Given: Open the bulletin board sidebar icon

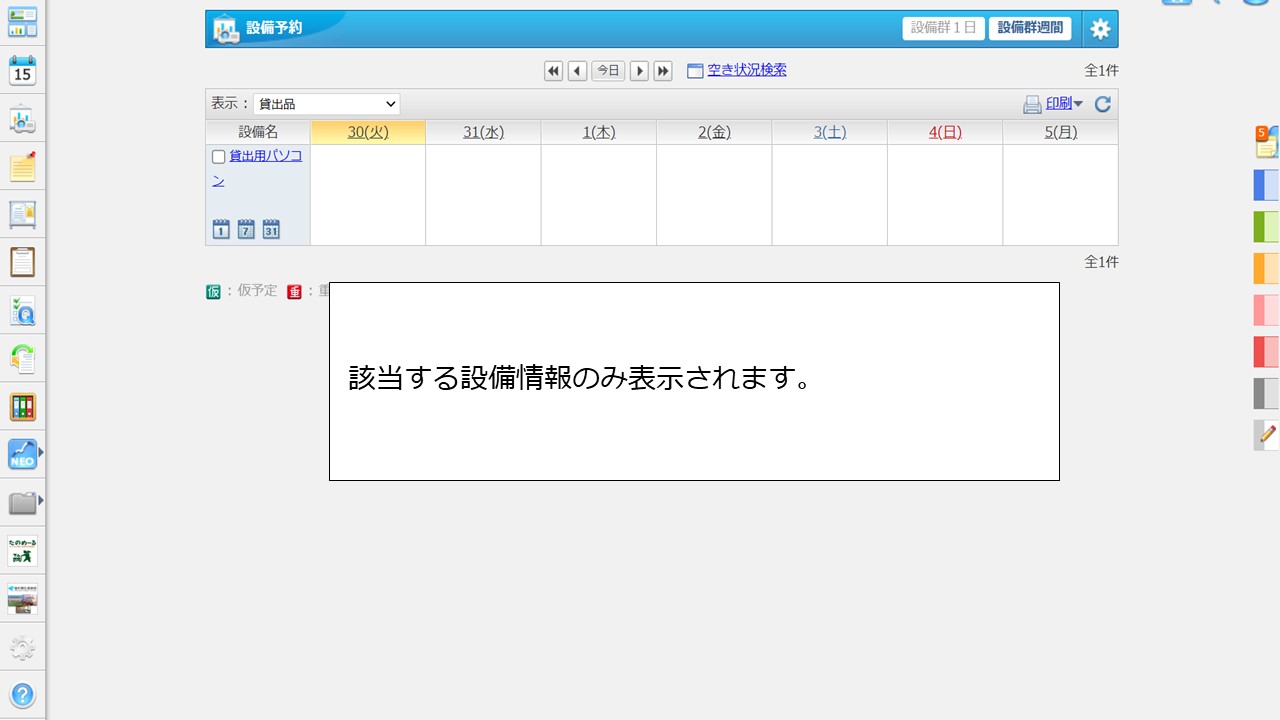Looking at the screenshot, I should (x=22, y=215).
